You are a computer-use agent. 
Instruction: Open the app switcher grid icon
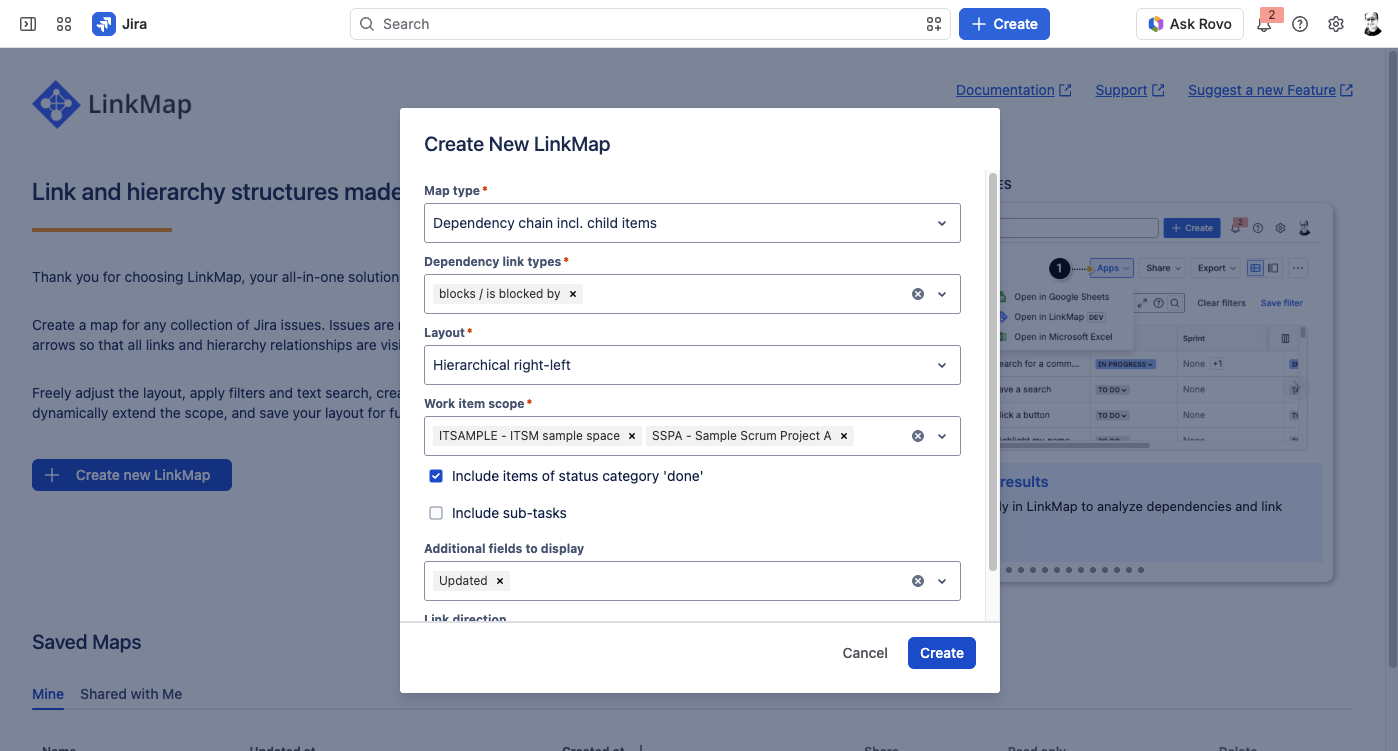click(64, 24)
